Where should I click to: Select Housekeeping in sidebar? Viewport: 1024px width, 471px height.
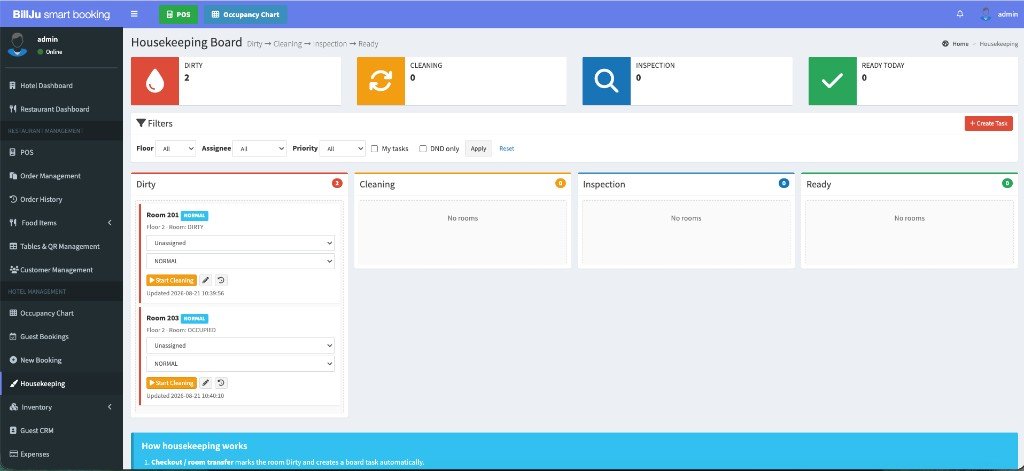(x=61, y=383)
